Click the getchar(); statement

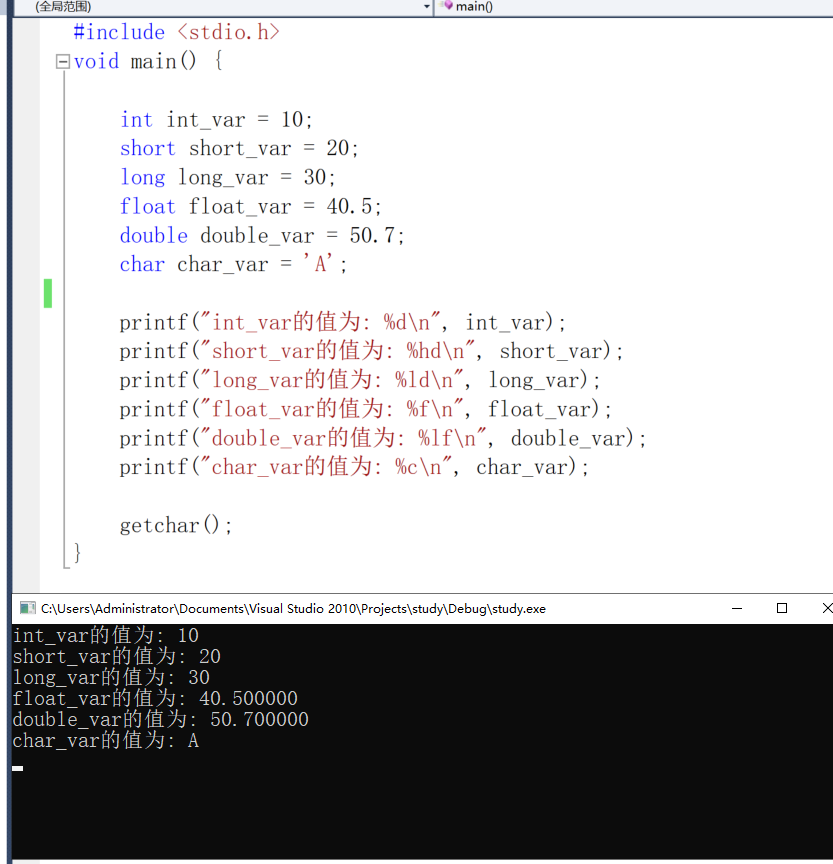click(176, 525)
